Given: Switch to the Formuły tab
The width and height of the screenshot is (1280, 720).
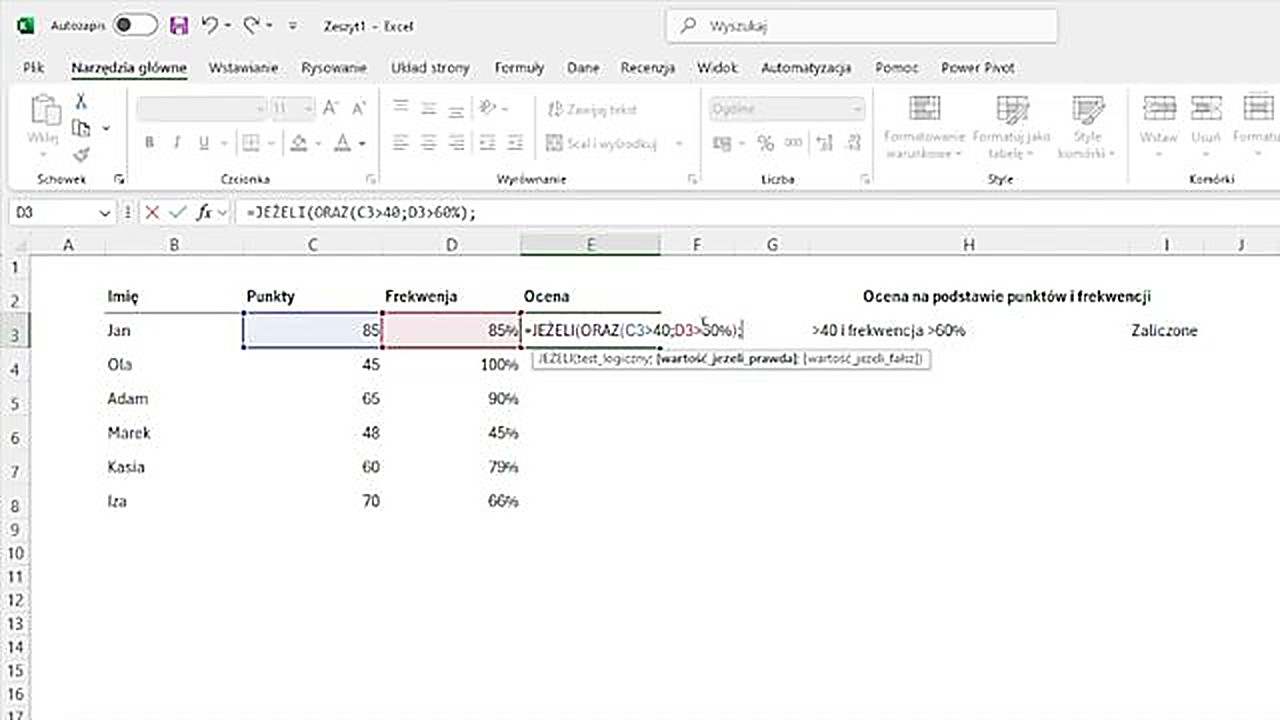Looking at the screenshot, I should coord(519,68).
